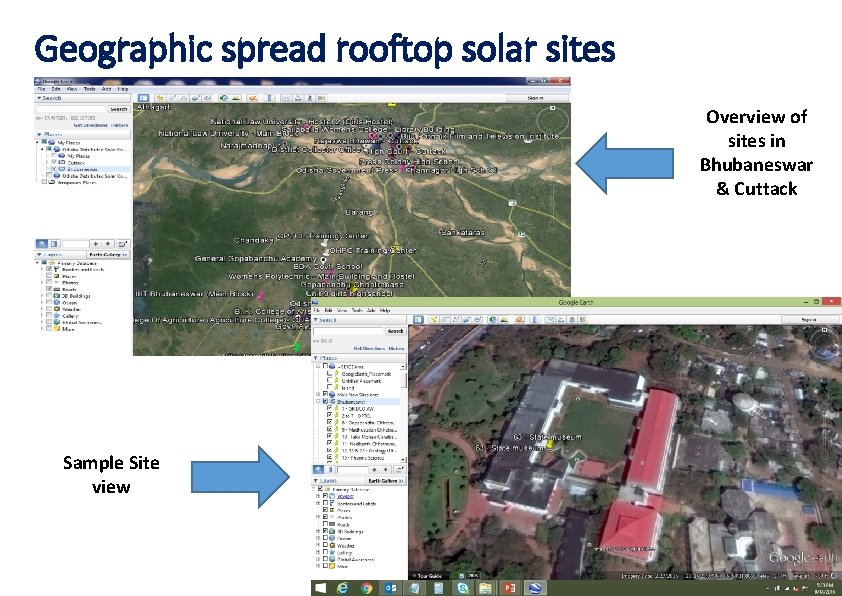
Task: Toggle sidebar button in front Google Earth toolbar
Action: click(x=418, y=319)
